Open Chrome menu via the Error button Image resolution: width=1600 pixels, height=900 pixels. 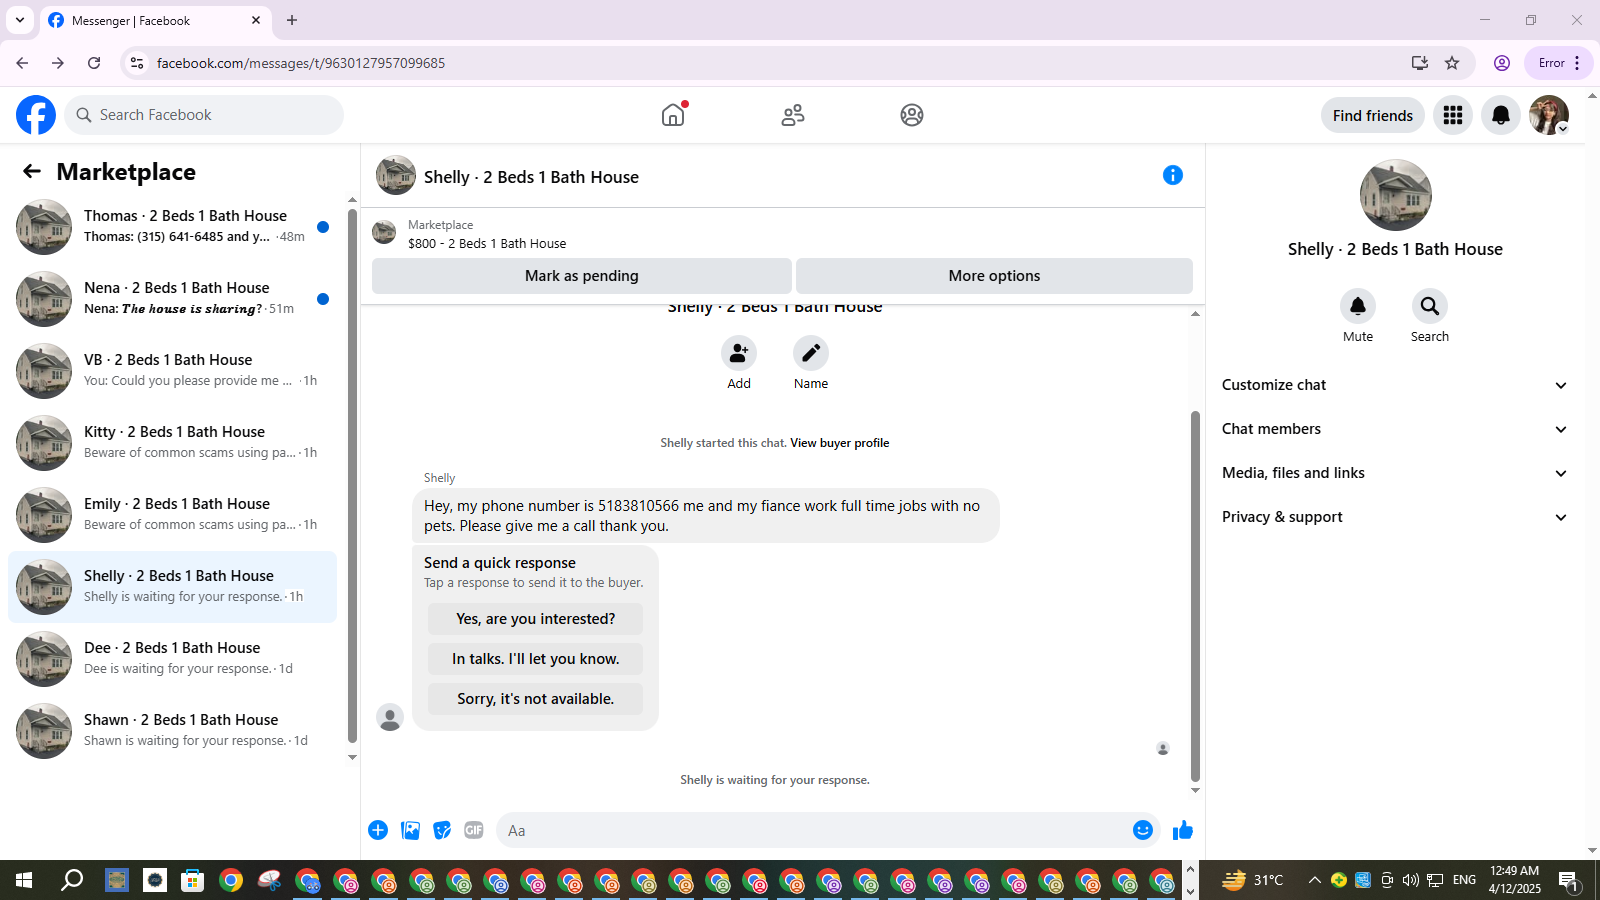[1559, 63]
